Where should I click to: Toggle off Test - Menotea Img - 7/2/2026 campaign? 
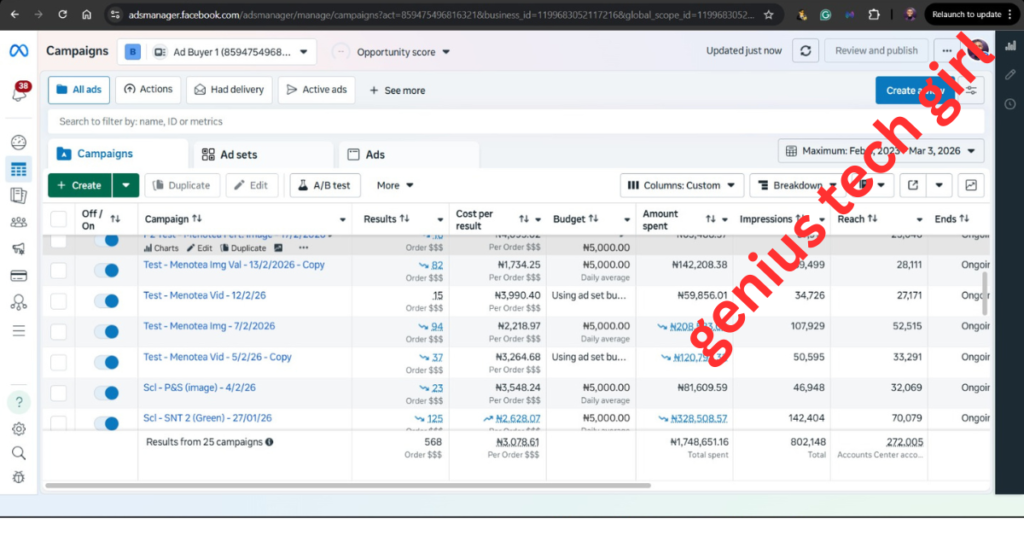click(x=106, y=332)
